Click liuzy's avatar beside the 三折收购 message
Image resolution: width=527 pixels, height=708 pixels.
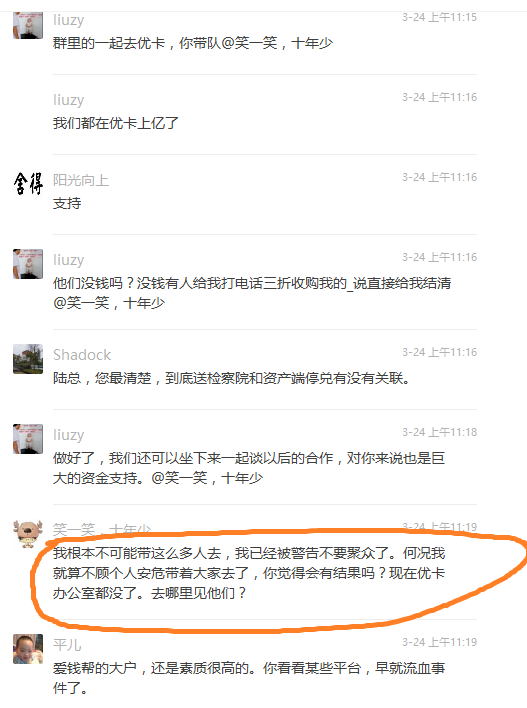[x=28, y=264]
